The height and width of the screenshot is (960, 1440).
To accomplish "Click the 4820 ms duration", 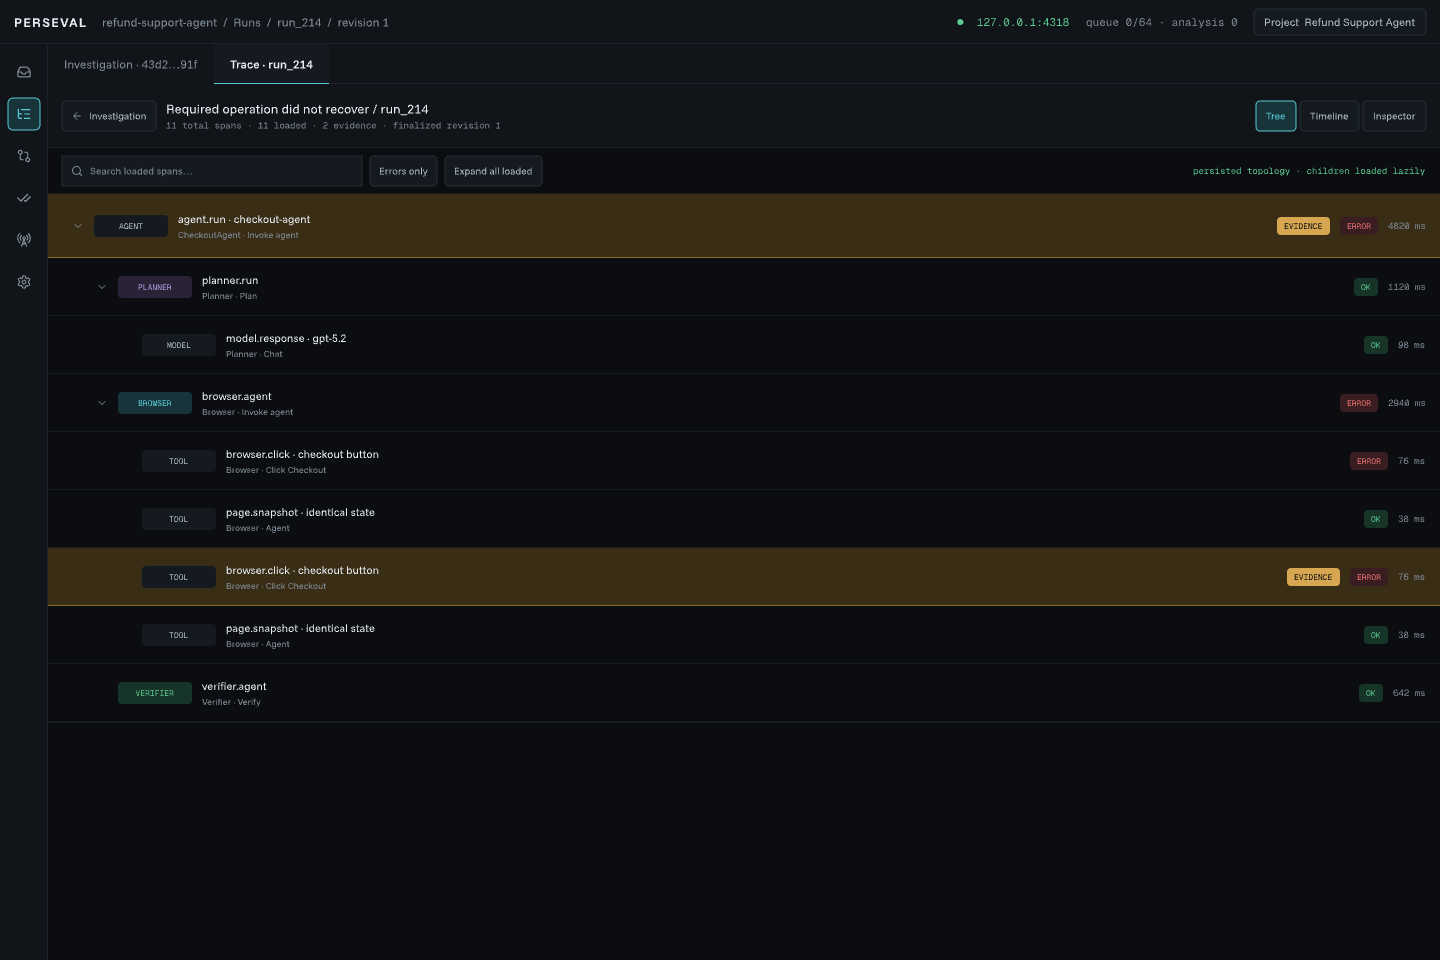I will (1407, 226).
